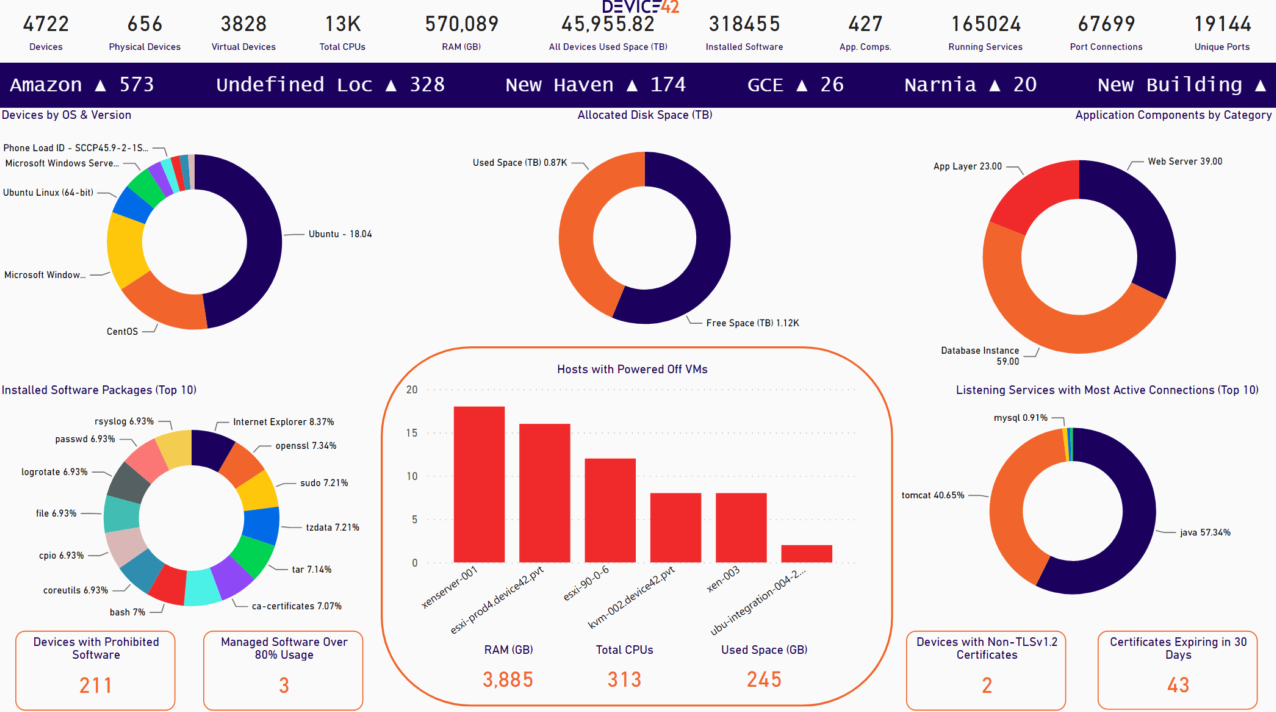Click the Devices with Non-TLSv1.2 Certificates card

coord(986,670)
